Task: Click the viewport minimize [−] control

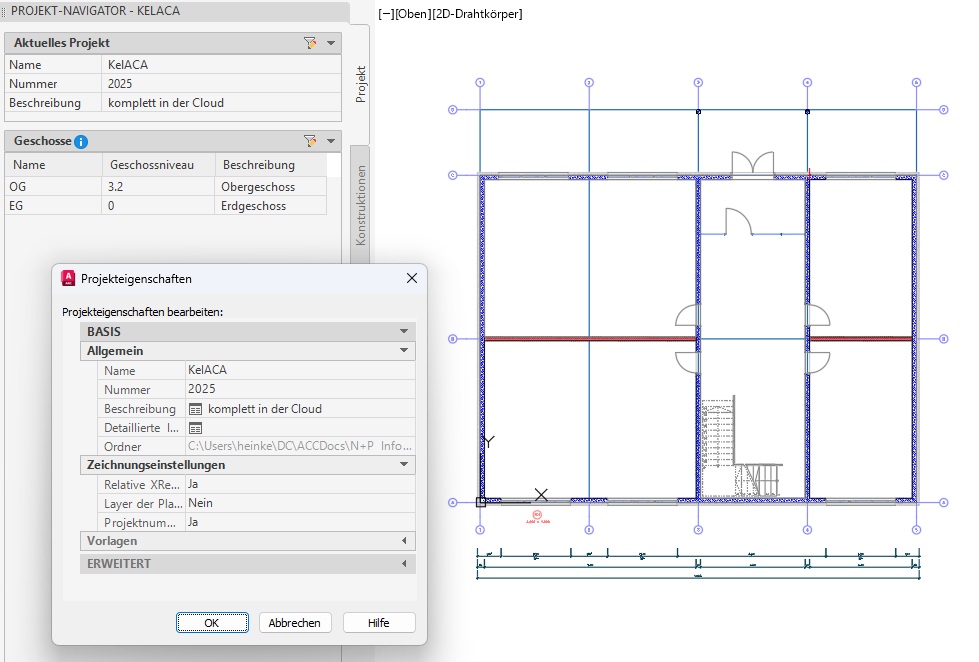Action: coord(386,14)
